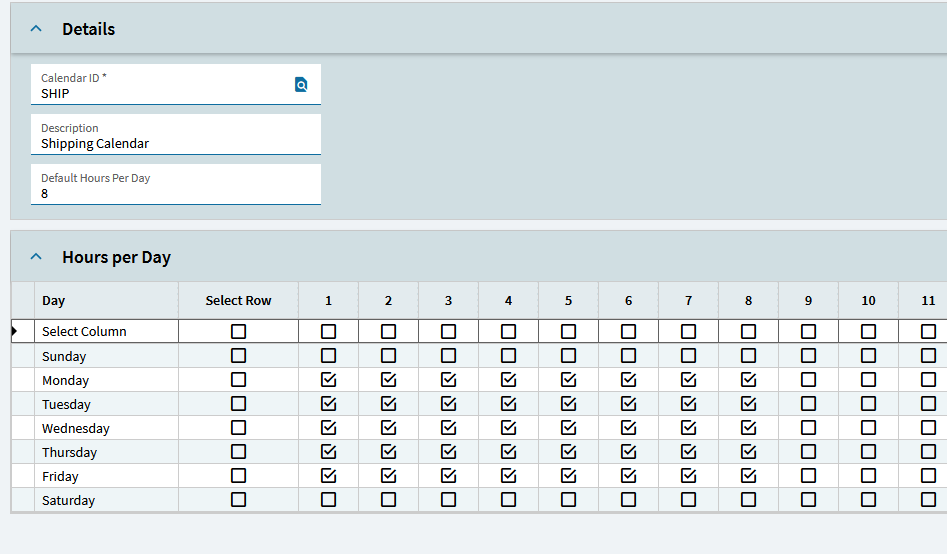Check Select Row box for Sunday
Viewport: 947px width, 554px height.
click(238, 356)
